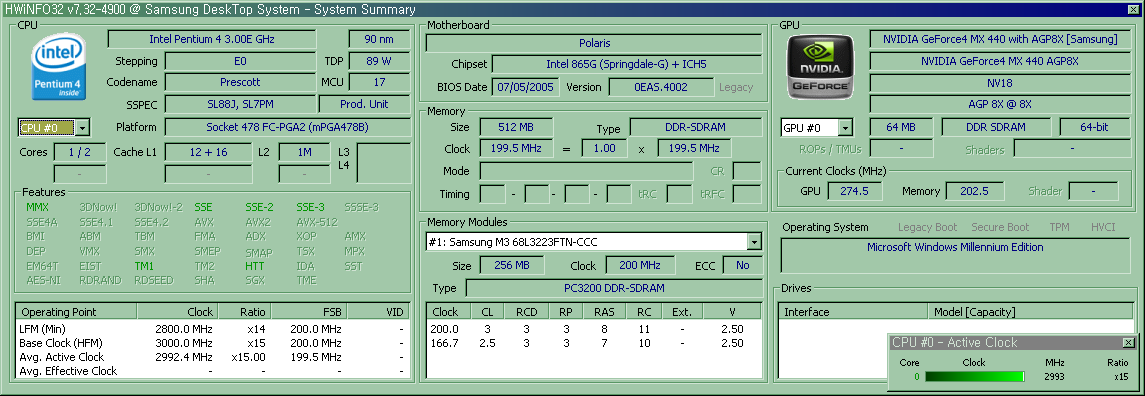1145x396 pixels.
Task: Click the FSB column header
Action: 310,312
